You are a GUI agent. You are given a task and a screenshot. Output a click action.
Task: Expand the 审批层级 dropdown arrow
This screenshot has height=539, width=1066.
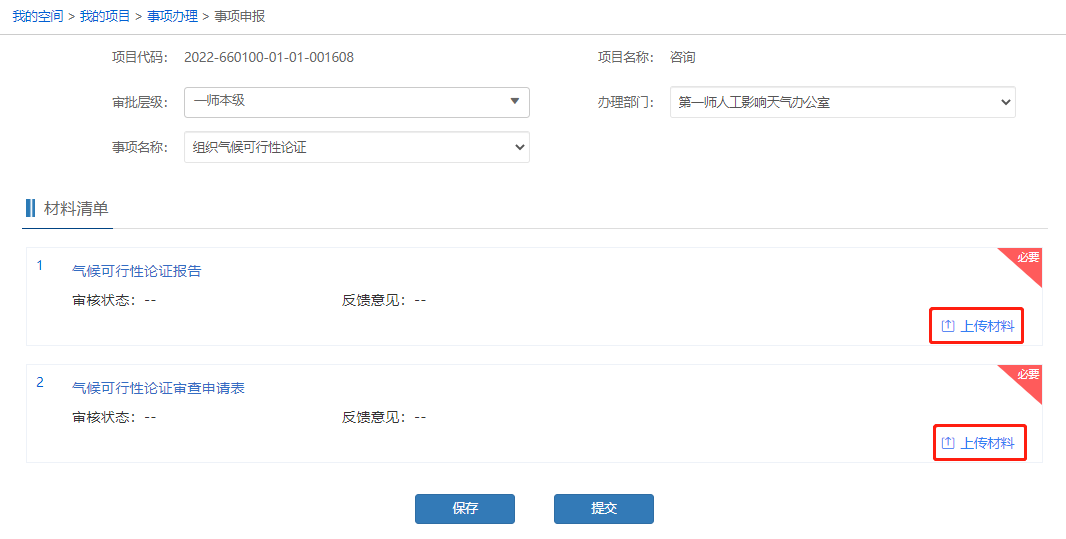pyautogui.click(x=514, y=102)
